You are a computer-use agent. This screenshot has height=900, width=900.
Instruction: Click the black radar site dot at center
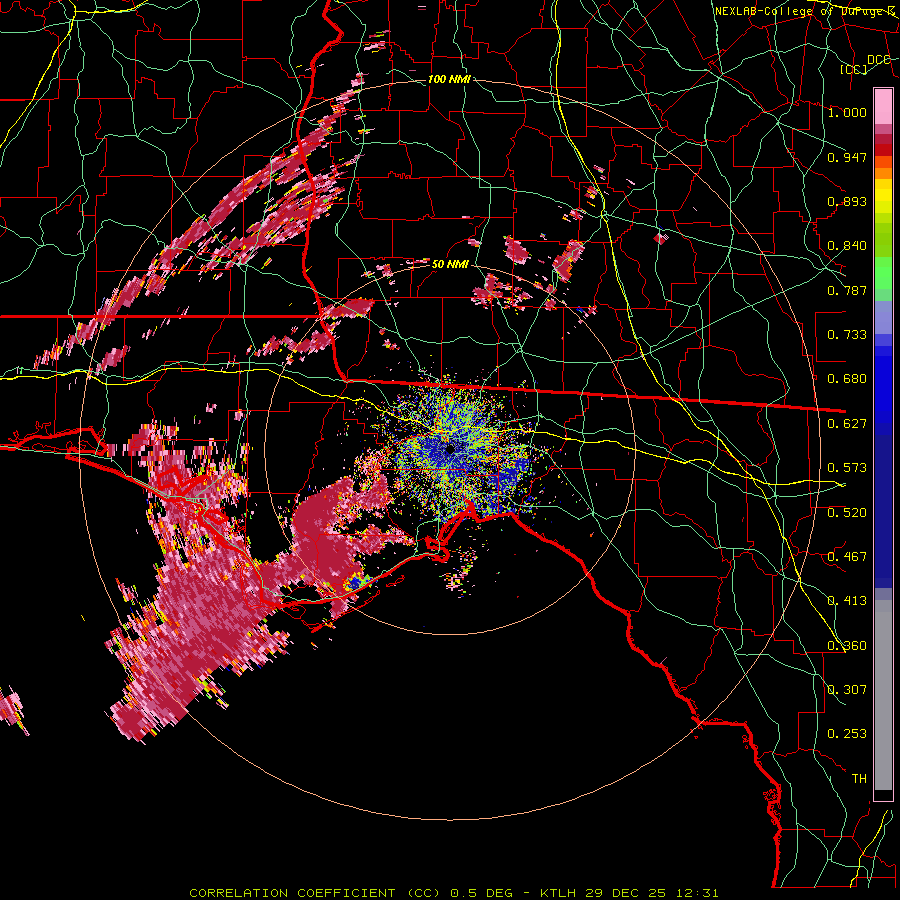[x=449, y=449]
